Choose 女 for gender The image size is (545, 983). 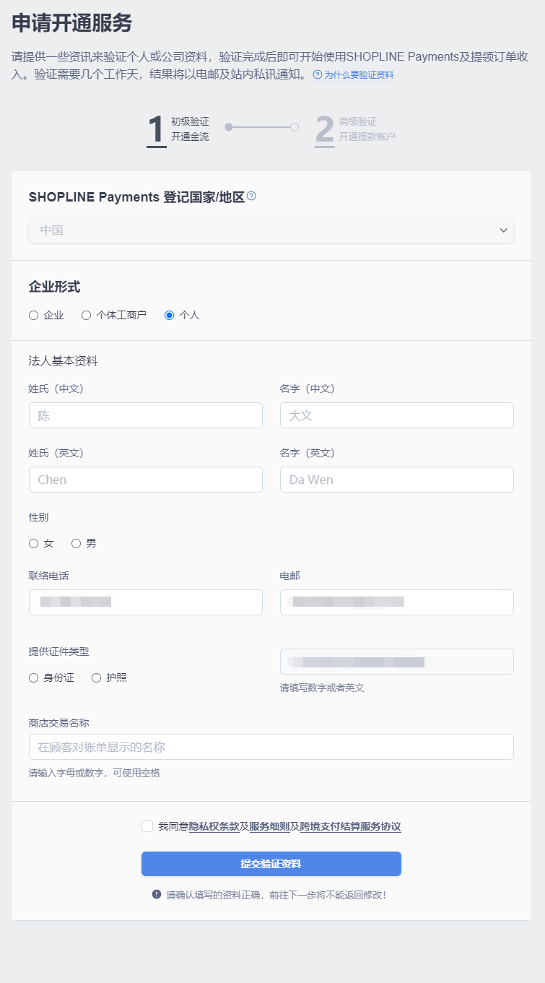click(x=34, y=544)
